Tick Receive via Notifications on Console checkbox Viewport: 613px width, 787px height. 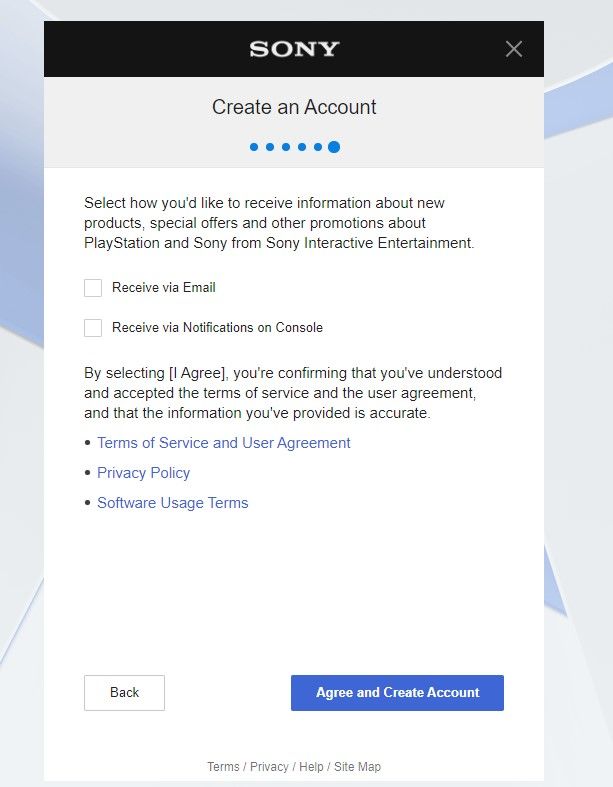point(93,328)
